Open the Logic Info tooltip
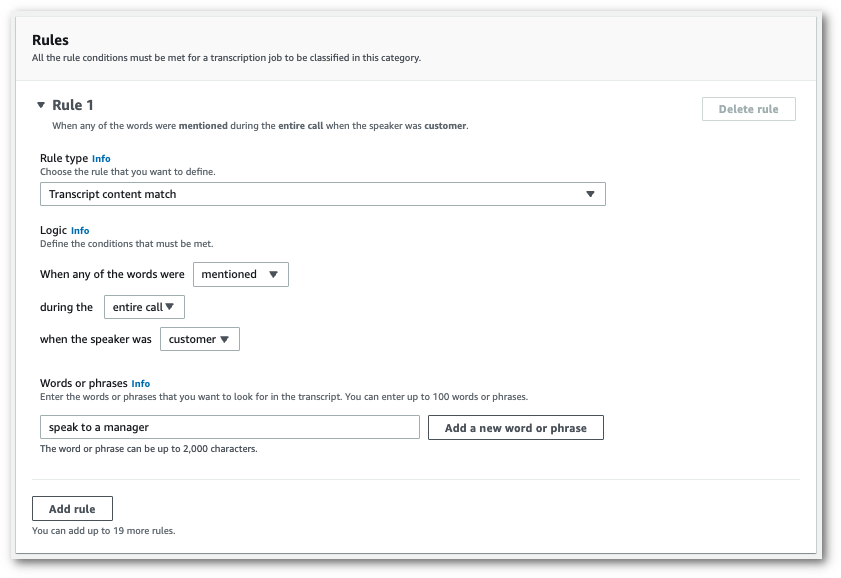Screen dimensions: 841x578 click(81, 230)
